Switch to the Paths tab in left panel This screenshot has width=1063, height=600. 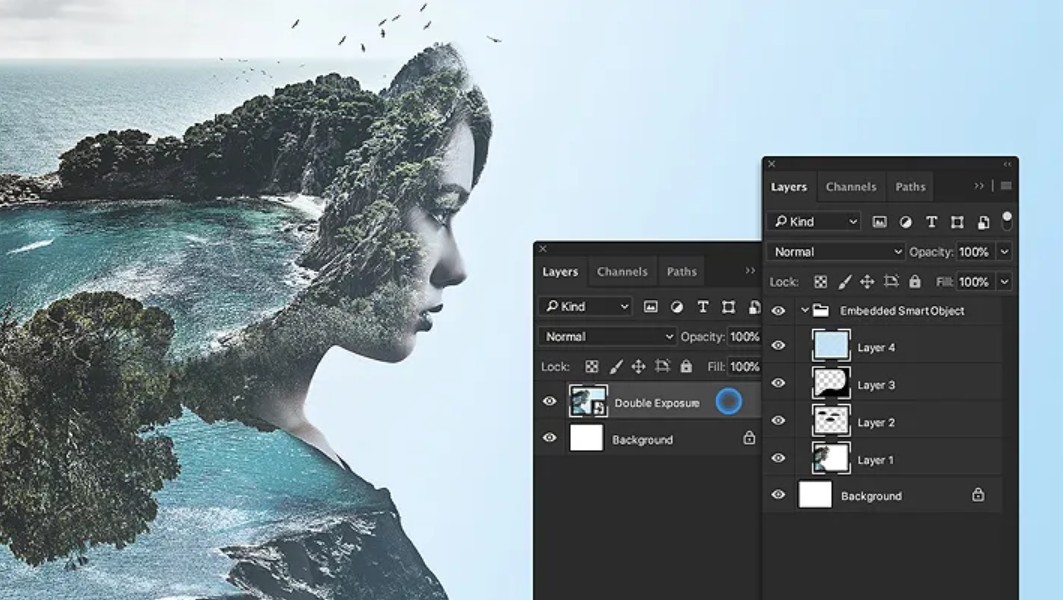pos(681,271)
